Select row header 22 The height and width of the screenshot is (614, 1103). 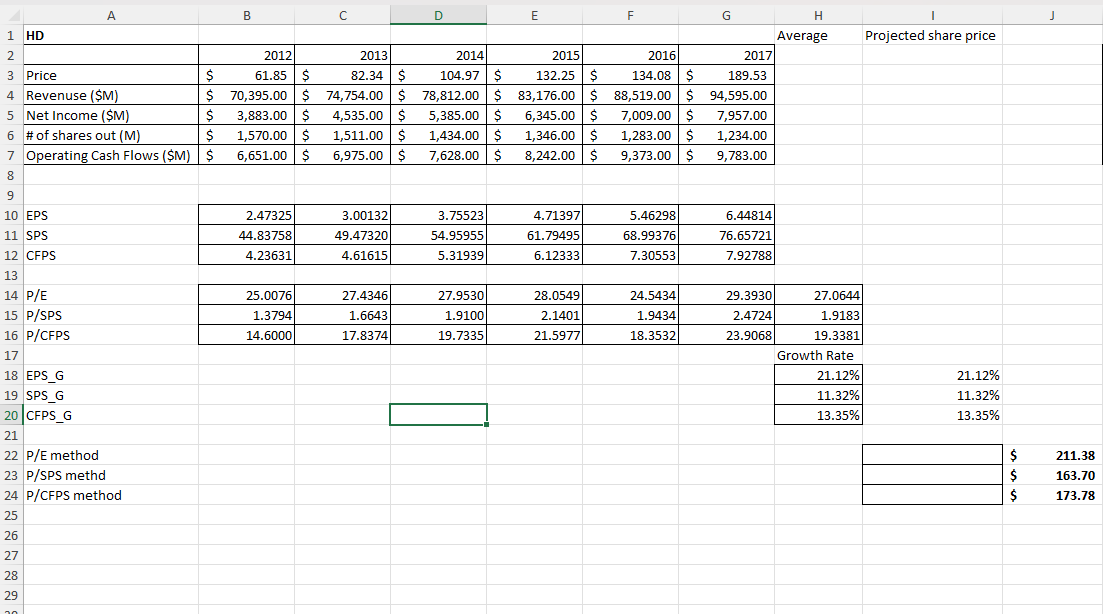10,455
